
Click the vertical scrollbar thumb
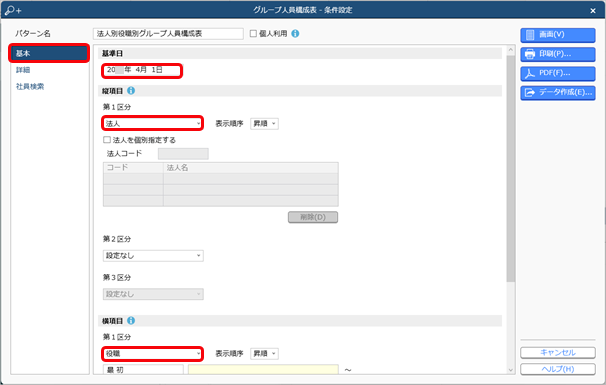tap(511, 169)
